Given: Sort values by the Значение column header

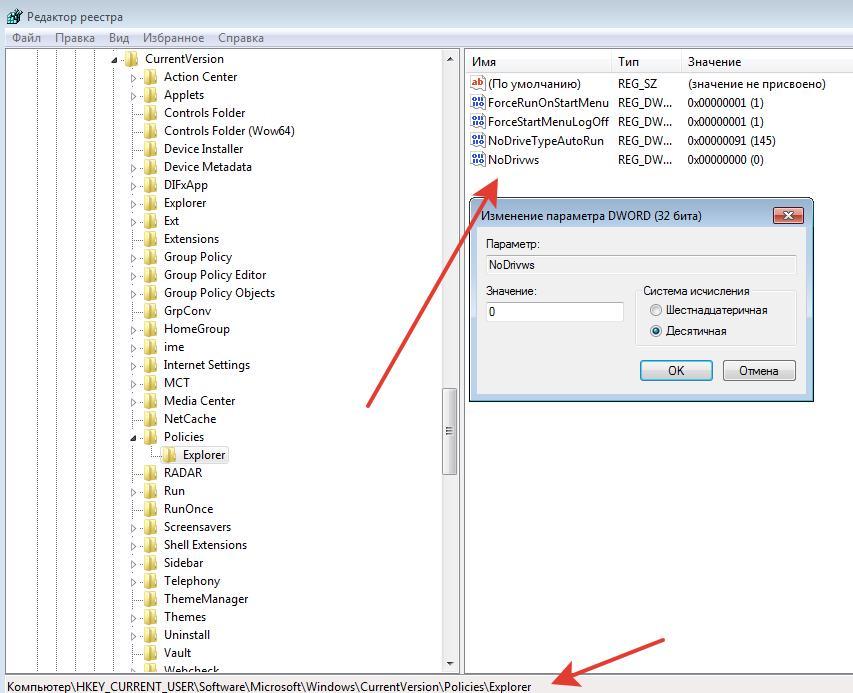Looking at the screenshot, I should coord(767,61).
